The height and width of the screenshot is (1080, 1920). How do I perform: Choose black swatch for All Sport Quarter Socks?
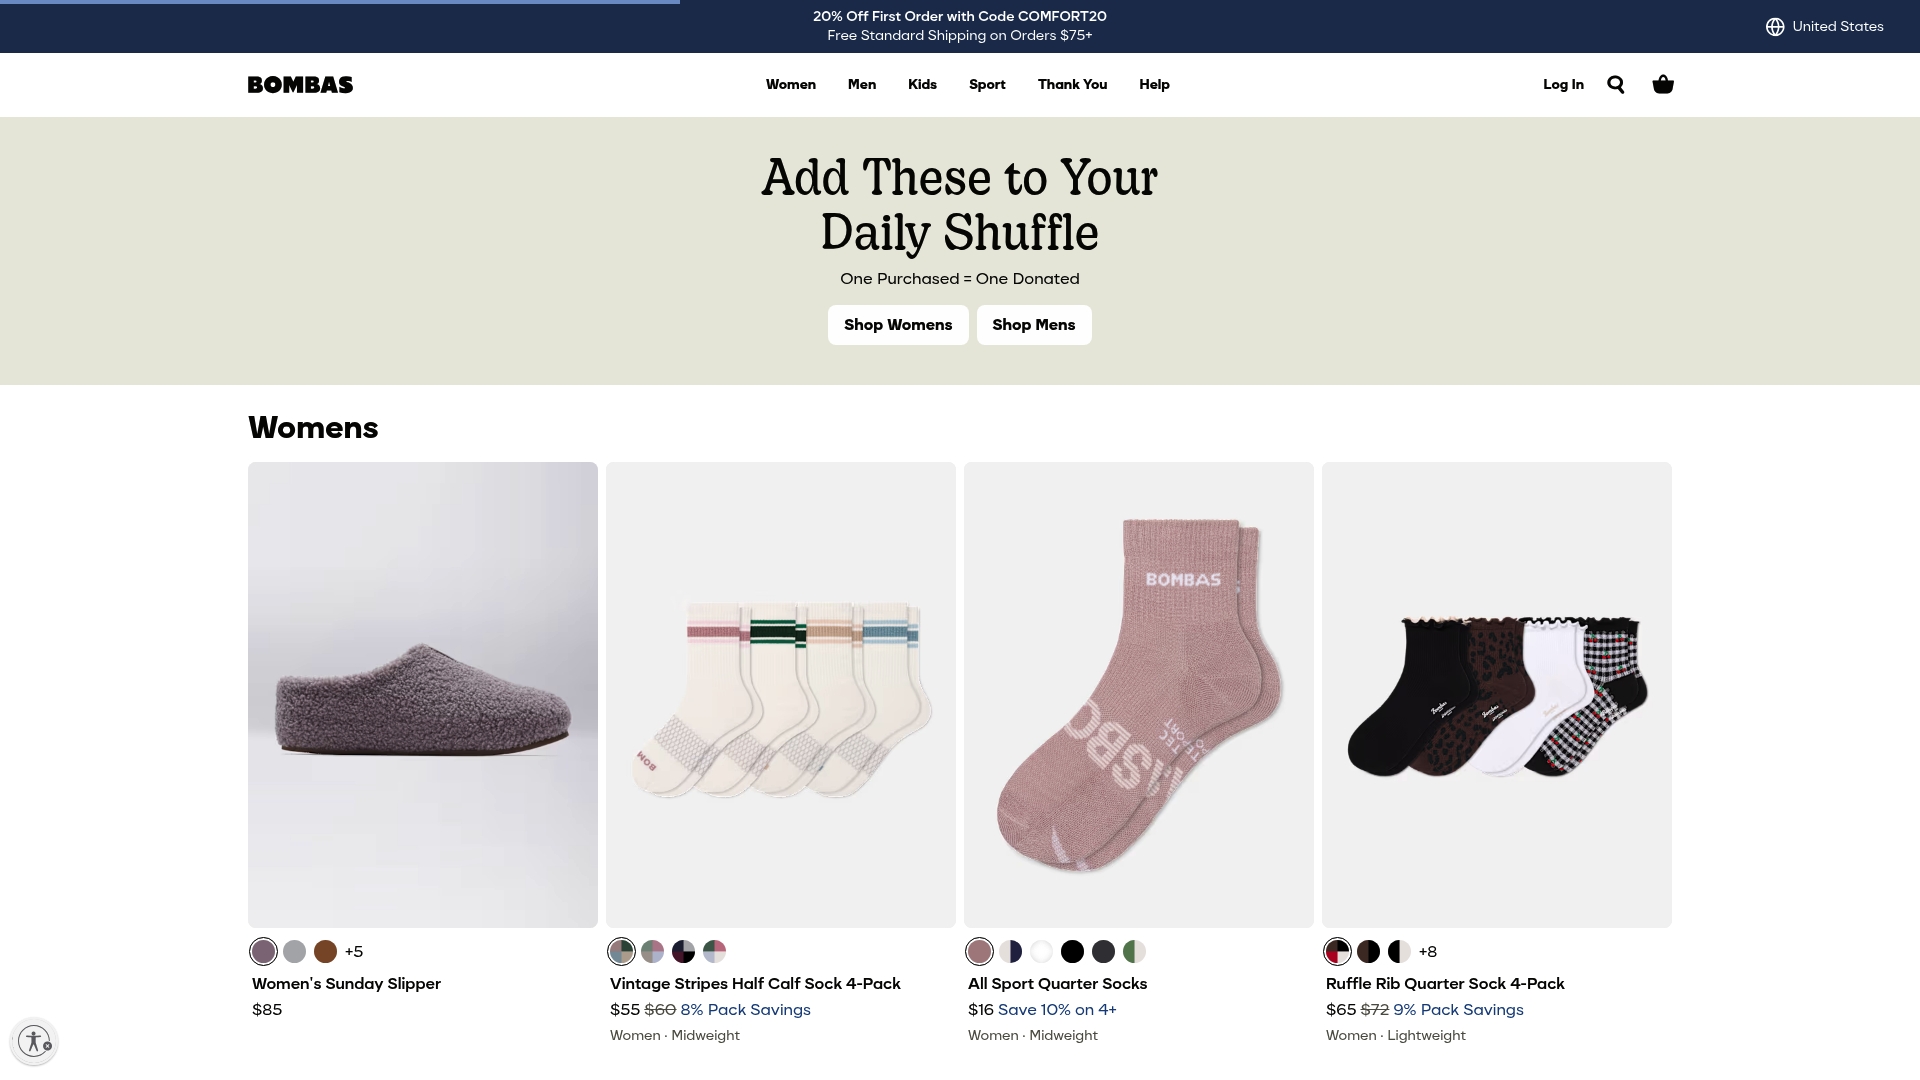[x=1072, y=951]
